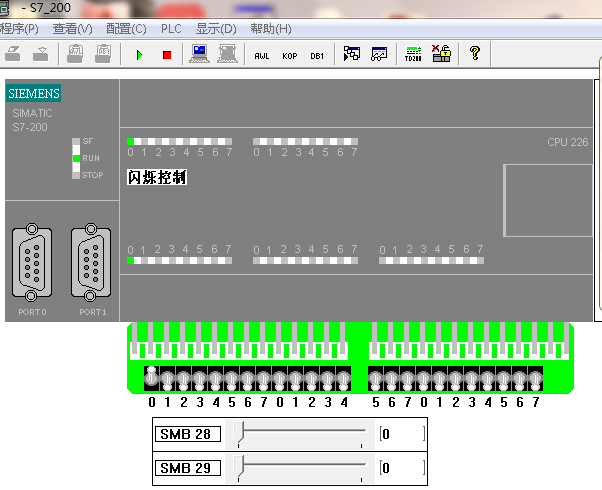Open the 配置(C) menu
Viewport: 602px width, 490px height.
[x=126, y=29]
